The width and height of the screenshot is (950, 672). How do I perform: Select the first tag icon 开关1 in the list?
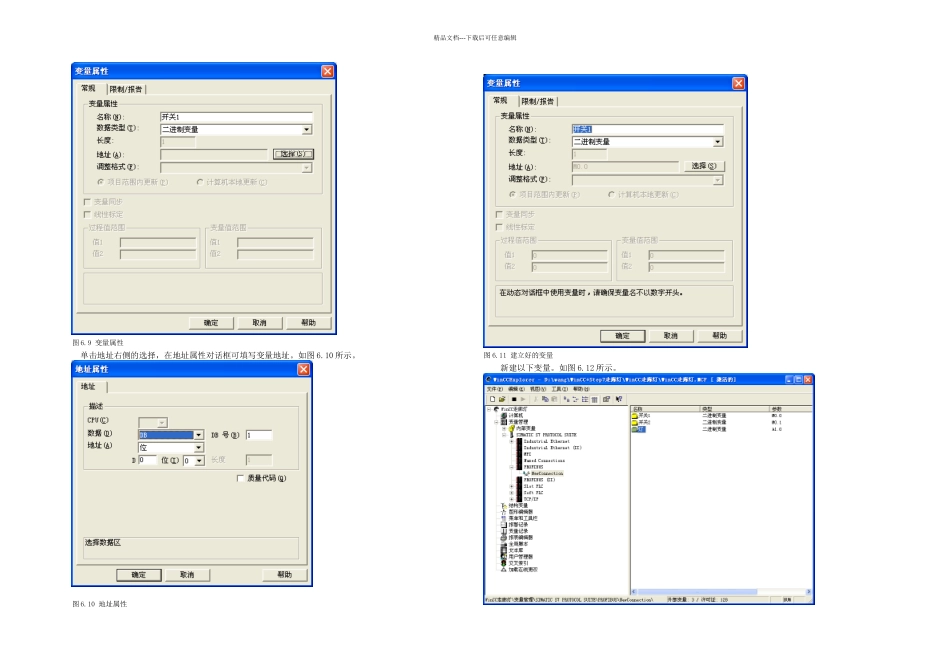(x=634, y=416)
